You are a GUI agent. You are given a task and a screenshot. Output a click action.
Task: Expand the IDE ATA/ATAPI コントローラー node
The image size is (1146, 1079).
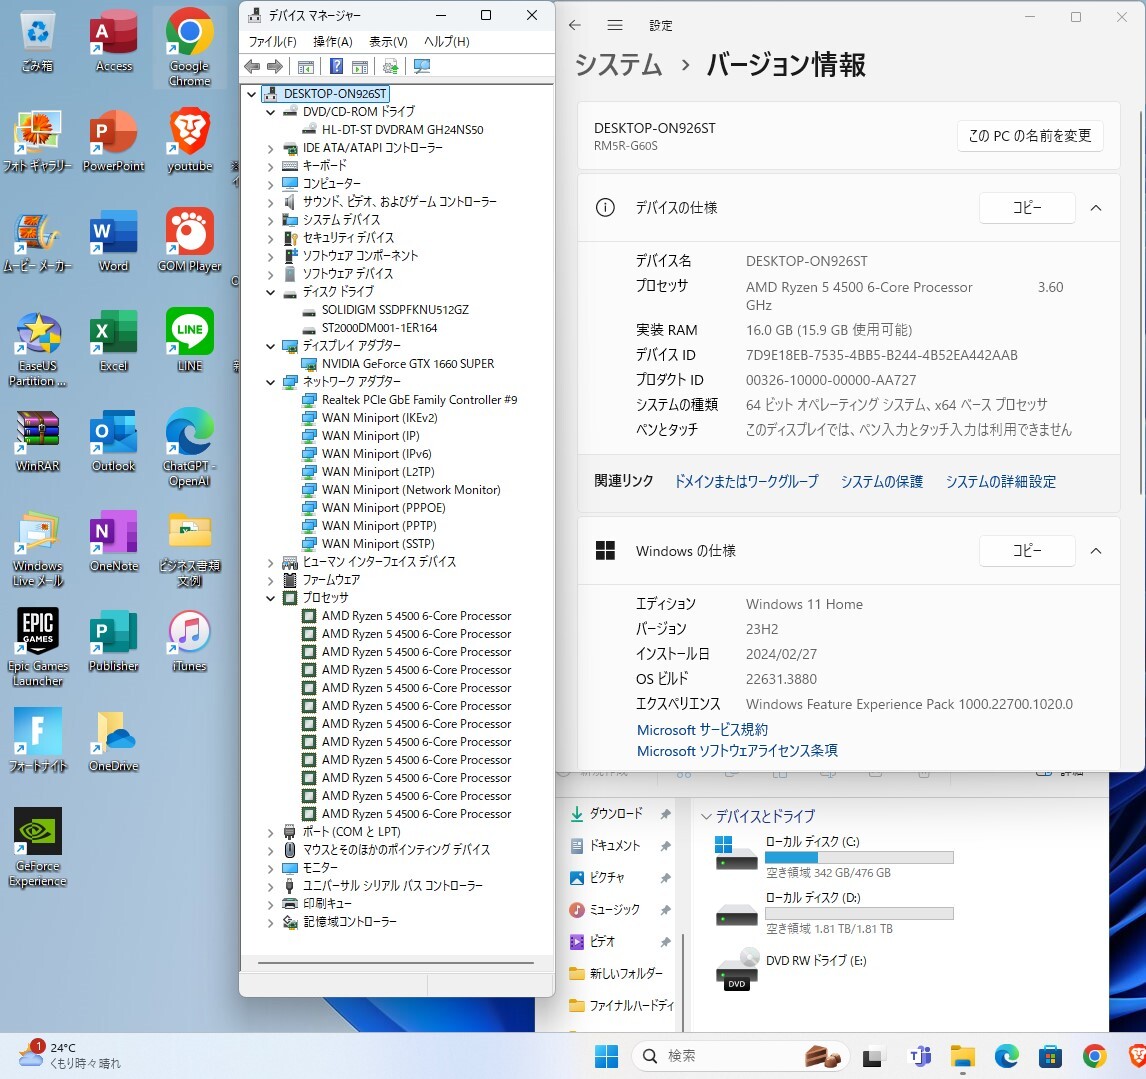[270, 148]
